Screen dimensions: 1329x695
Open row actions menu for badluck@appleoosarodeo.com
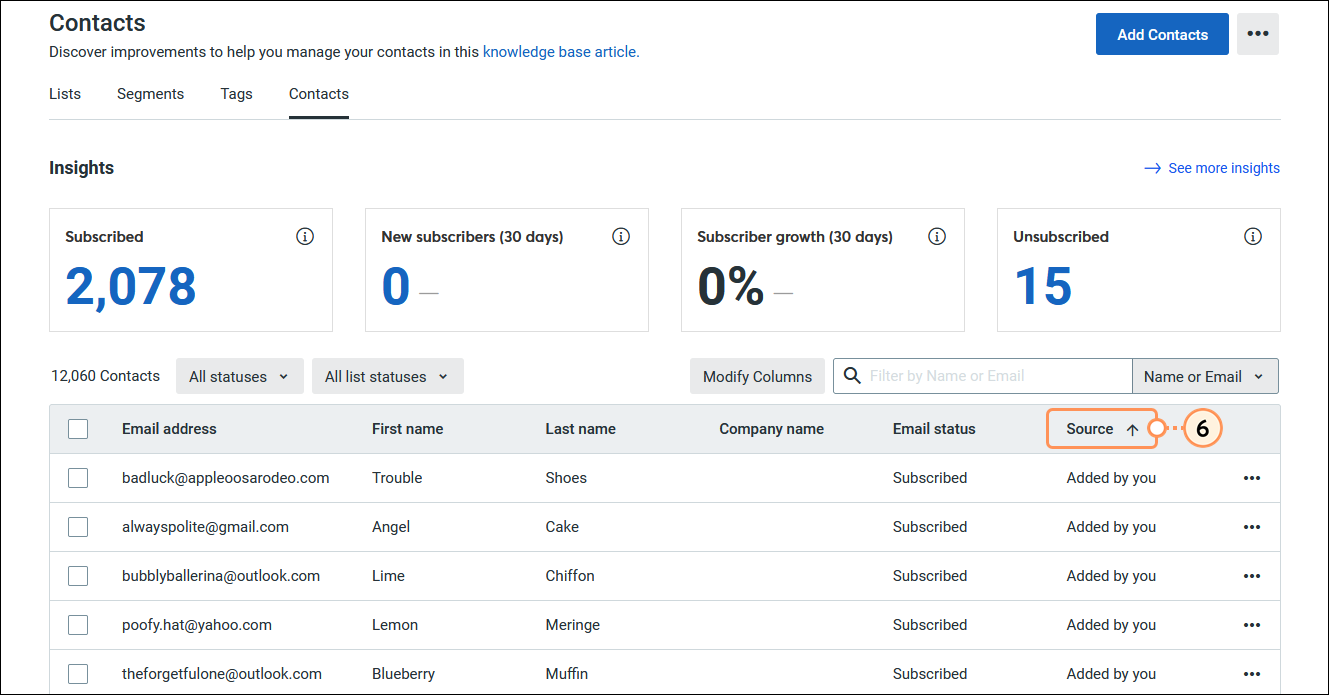click(1252, 478)
